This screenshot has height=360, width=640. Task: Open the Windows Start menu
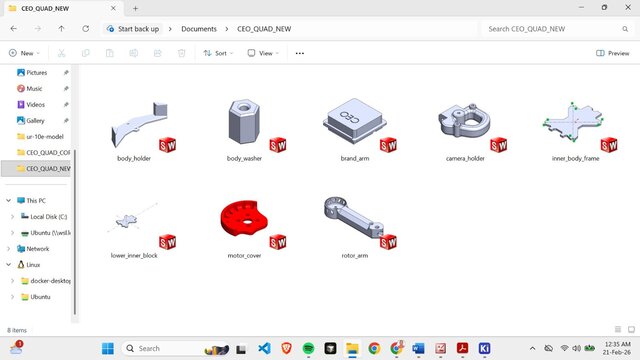coord(108,349)
